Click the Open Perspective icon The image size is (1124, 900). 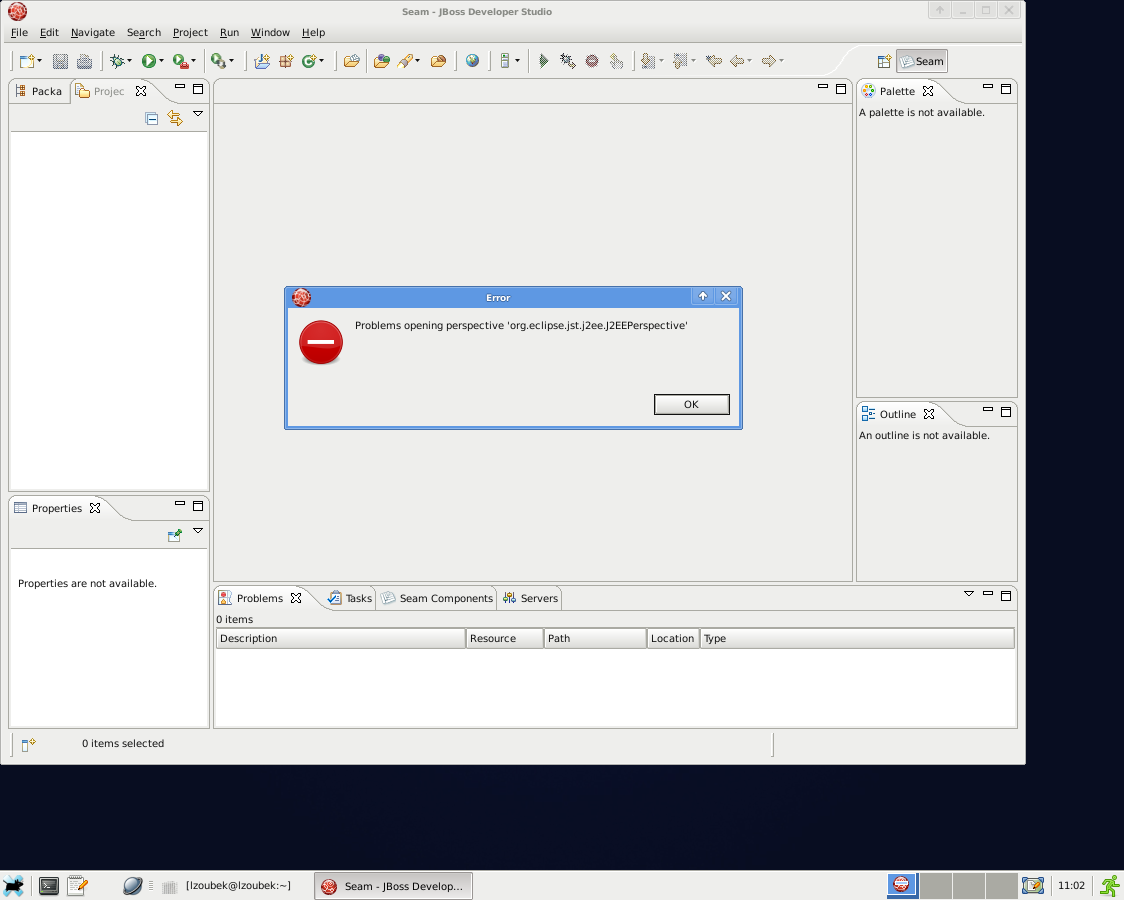(885, 62)
